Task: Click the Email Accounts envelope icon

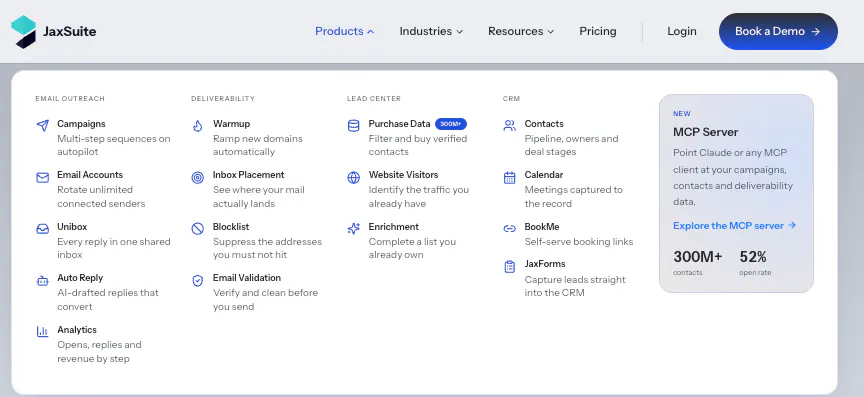Action: coord(42,178)
